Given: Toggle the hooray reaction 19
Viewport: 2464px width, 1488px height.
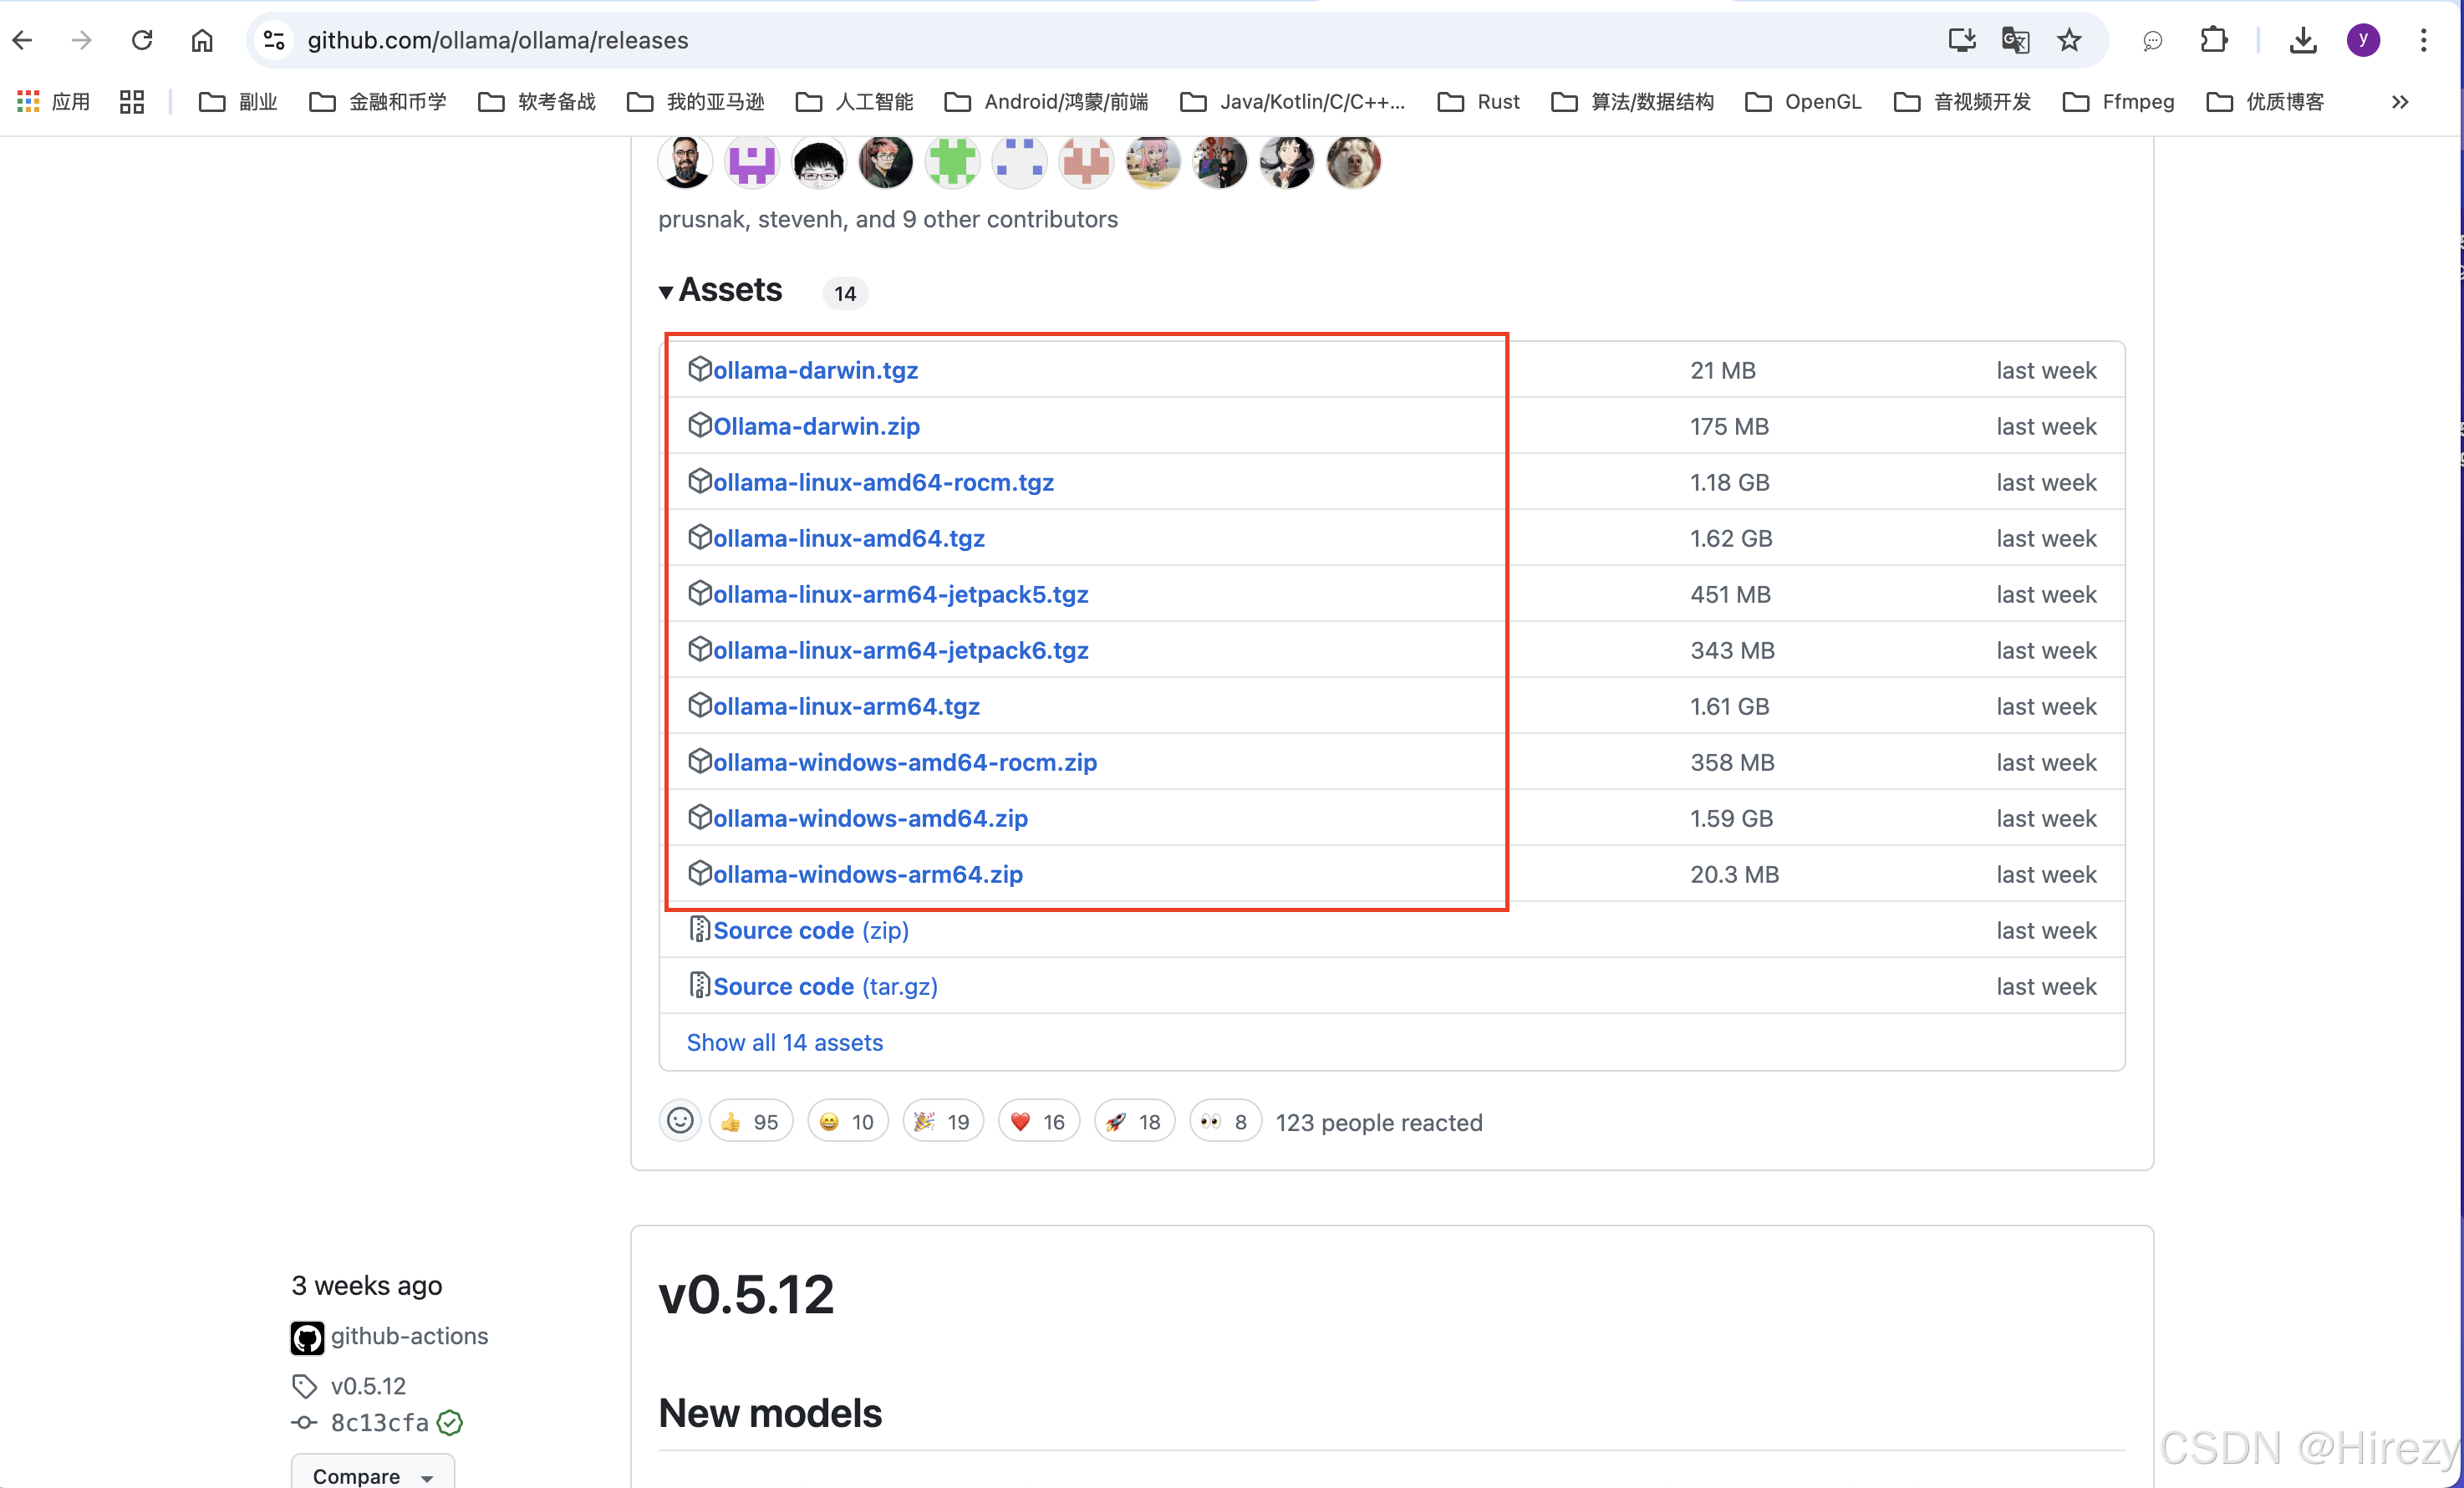Looking at the screenshot, I should (943, 1121).
